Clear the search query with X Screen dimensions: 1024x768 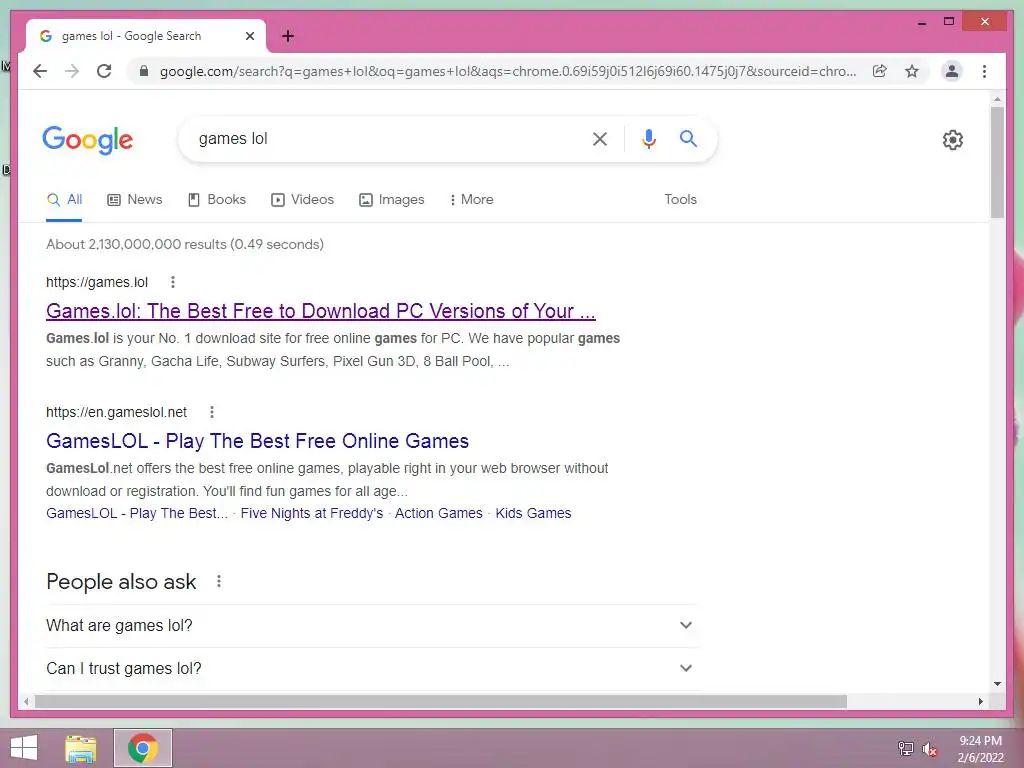[600, 138]
